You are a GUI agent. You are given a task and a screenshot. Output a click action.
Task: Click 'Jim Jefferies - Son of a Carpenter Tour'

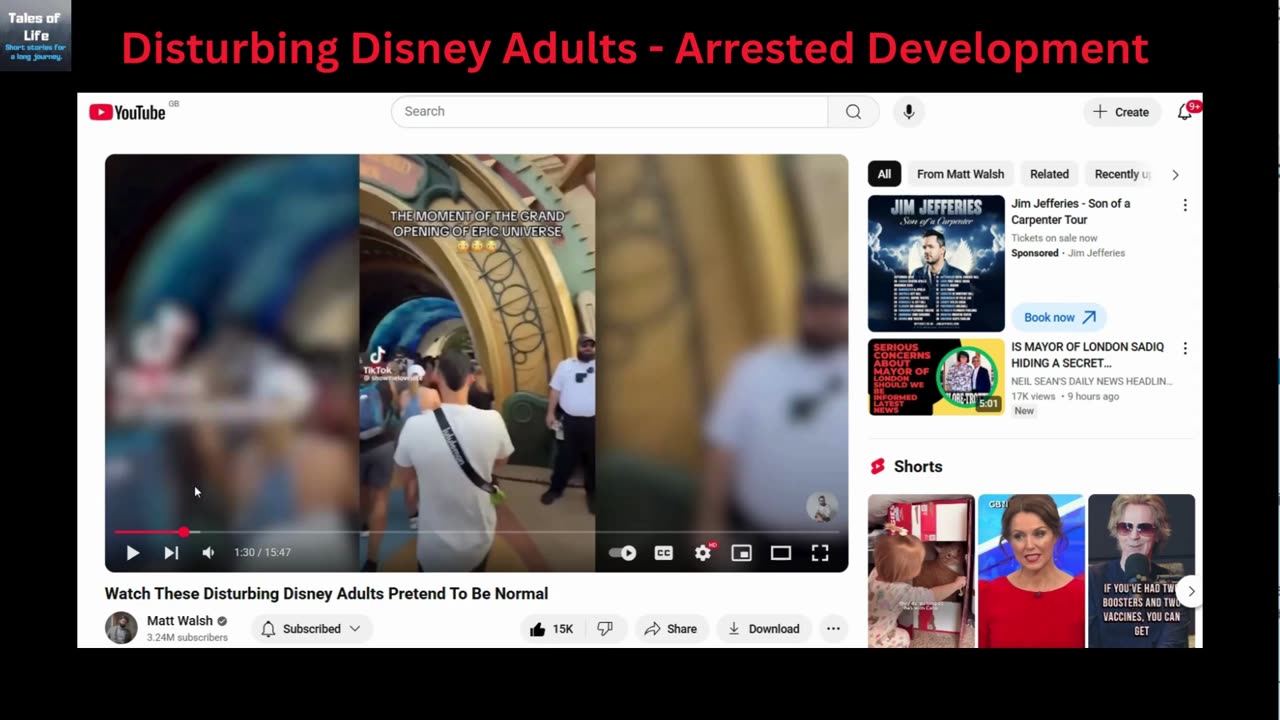point(1070,211)
